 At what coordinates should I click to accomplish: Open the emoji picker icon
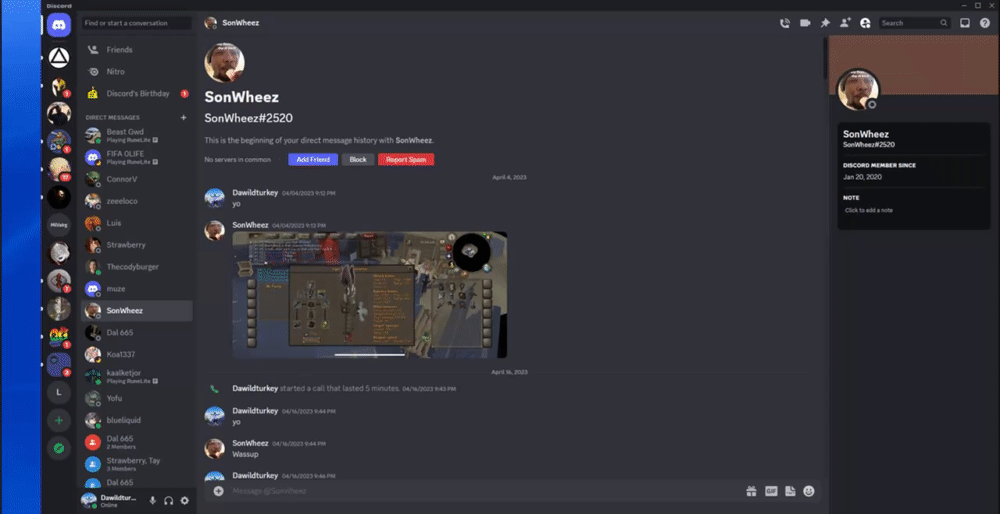809,491
